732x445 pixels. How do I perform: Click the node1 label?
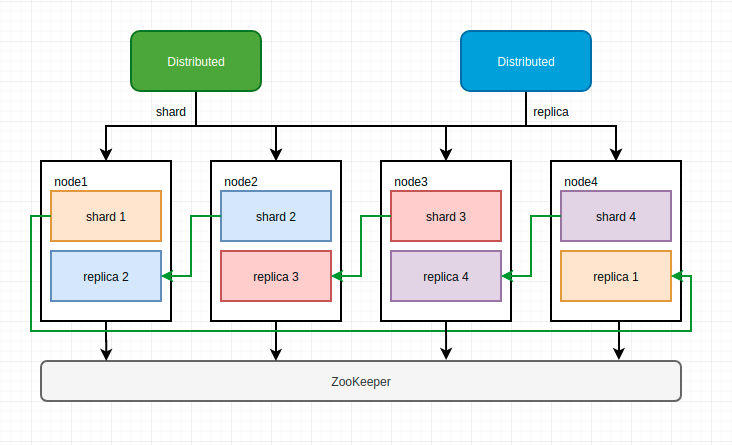[x=71, y=182]
